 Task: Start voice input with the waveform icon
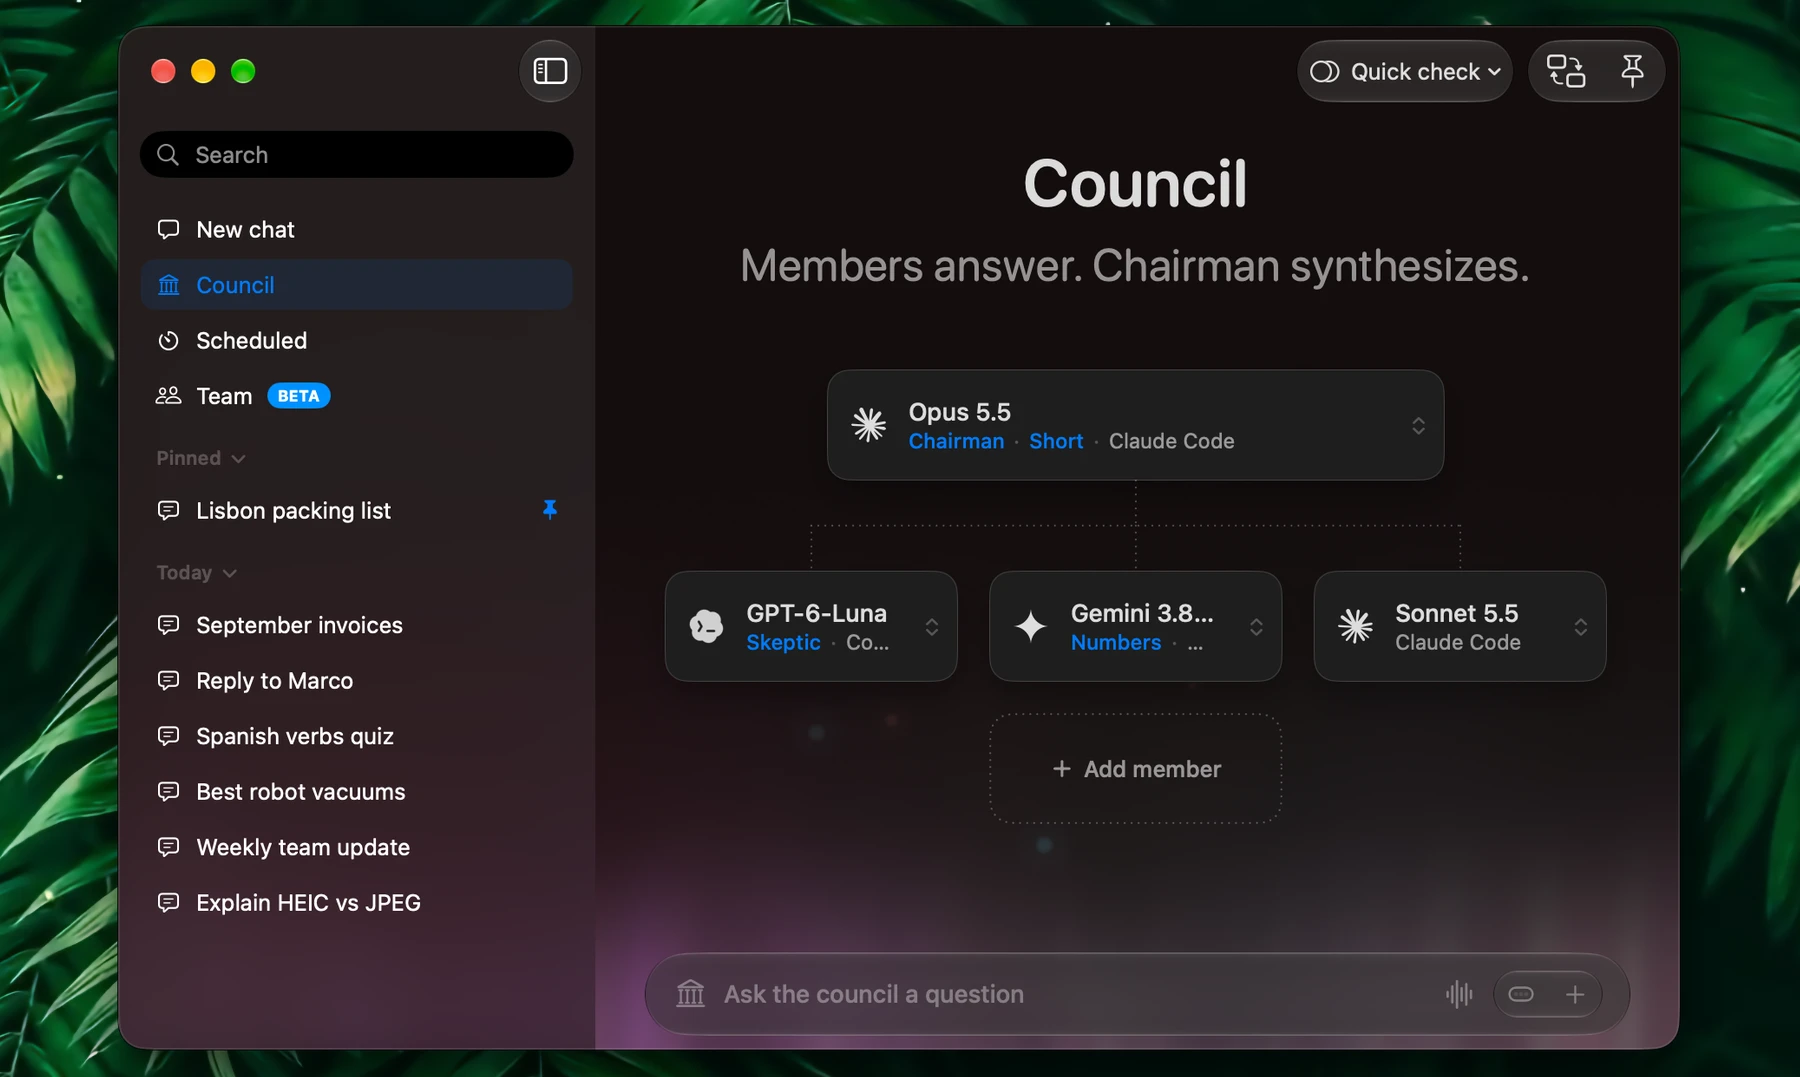point(1459,994)
